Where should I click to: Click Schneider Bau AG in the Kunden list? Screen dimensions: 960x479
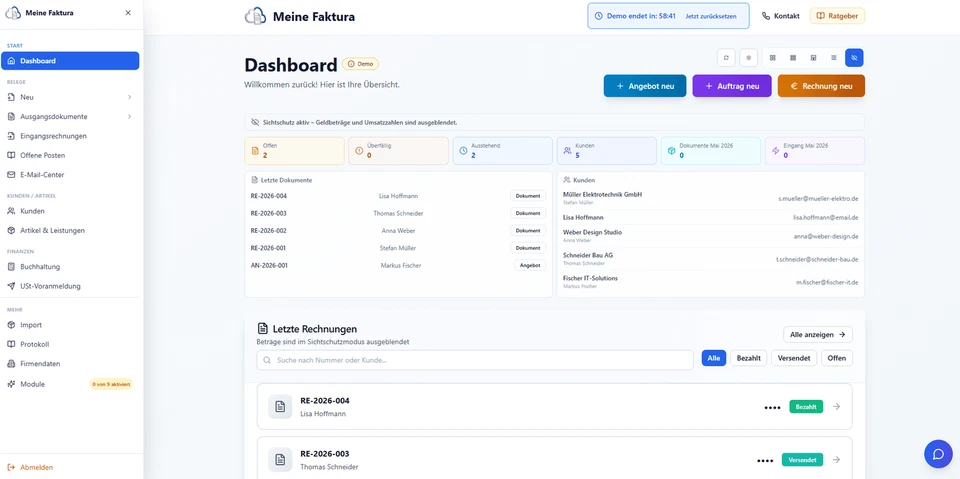tap(588, 255)
